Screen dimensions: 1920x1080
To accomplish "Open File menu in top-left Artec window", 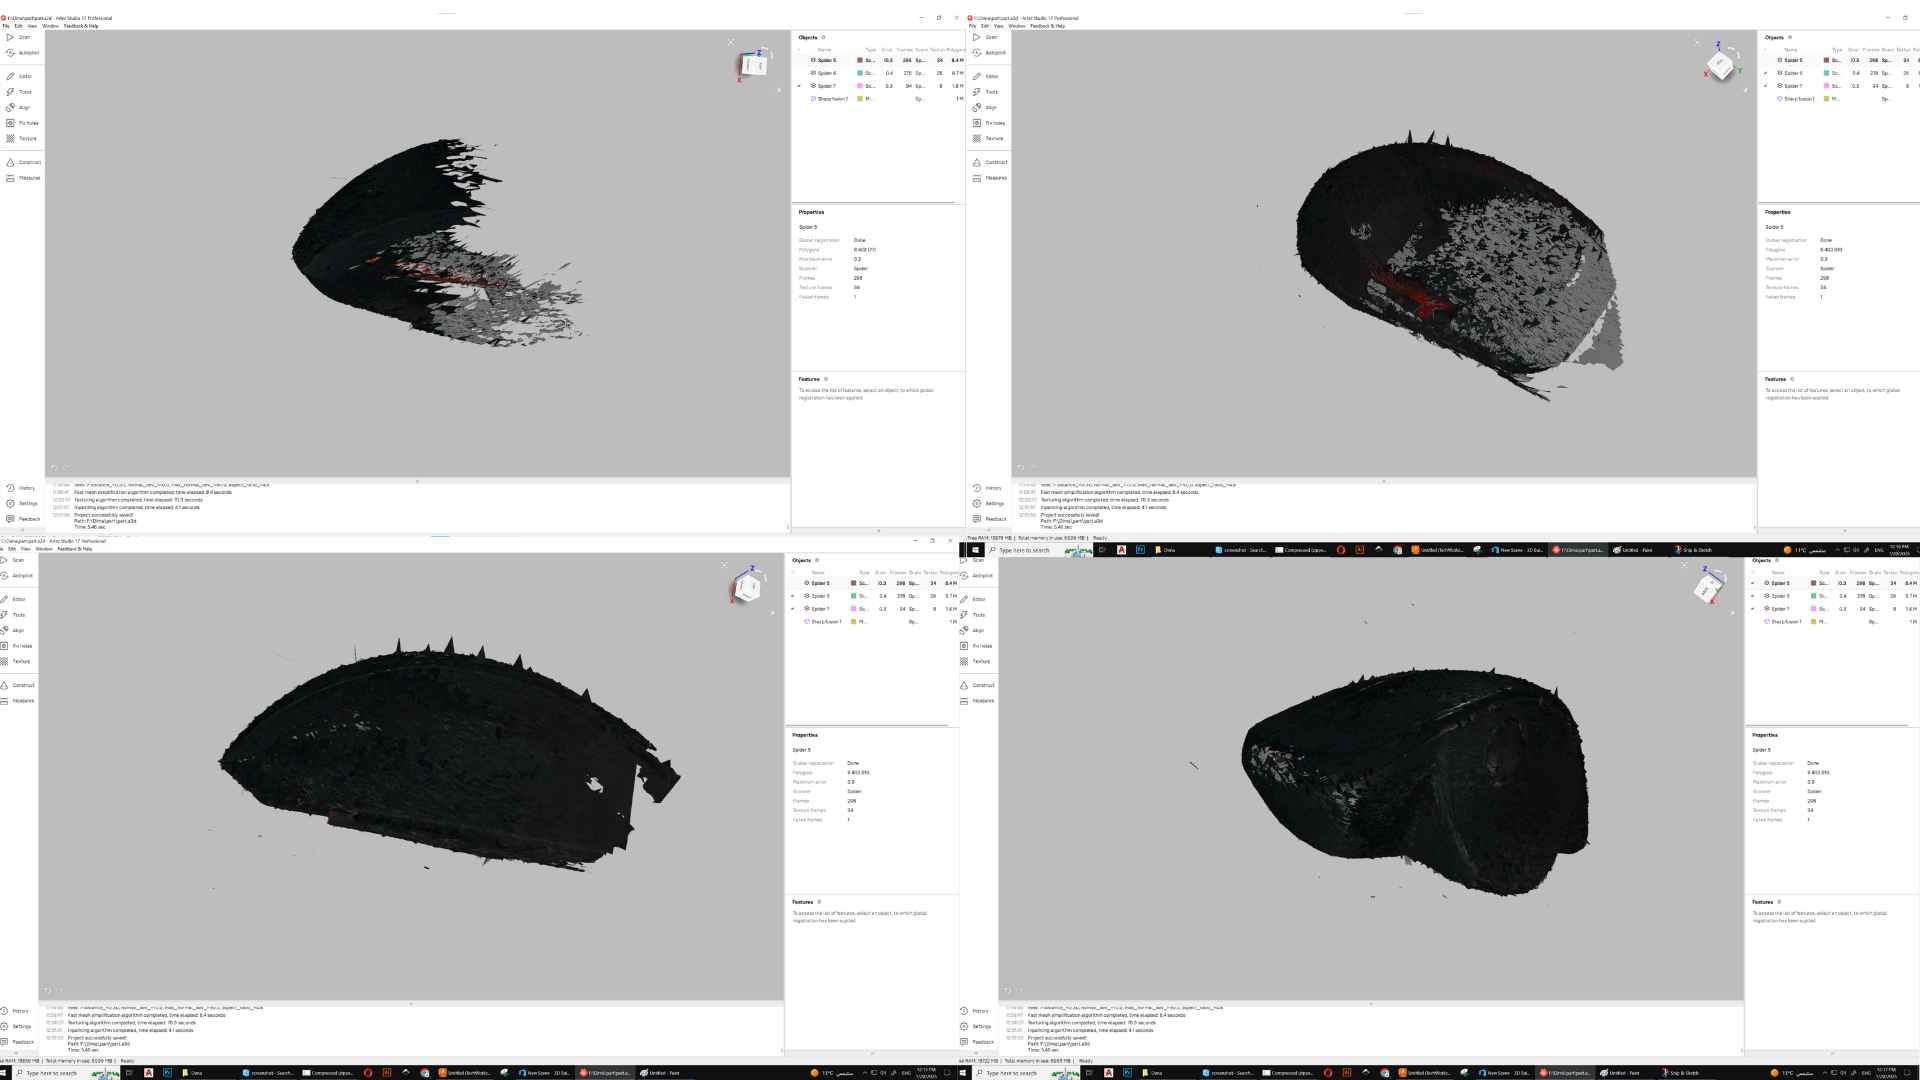I will click(5, 26).
